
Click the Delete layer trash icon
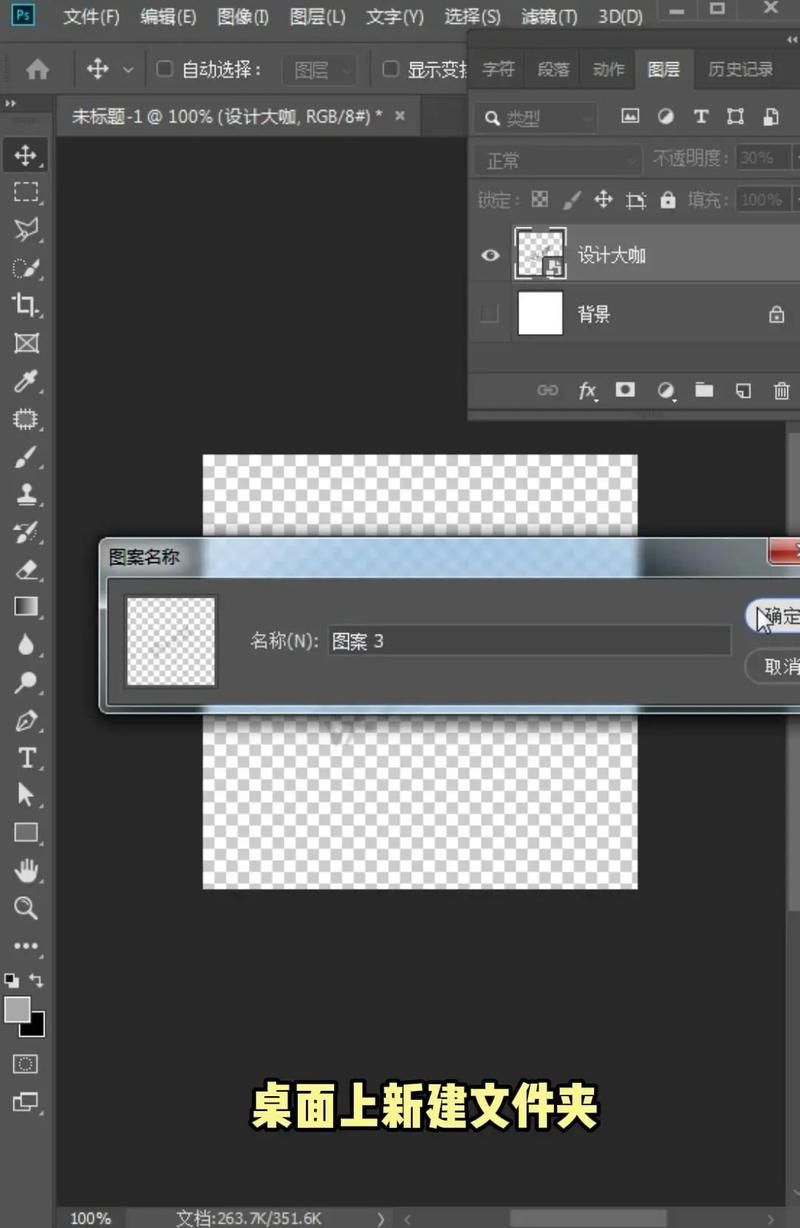click(x=781, y=391)
